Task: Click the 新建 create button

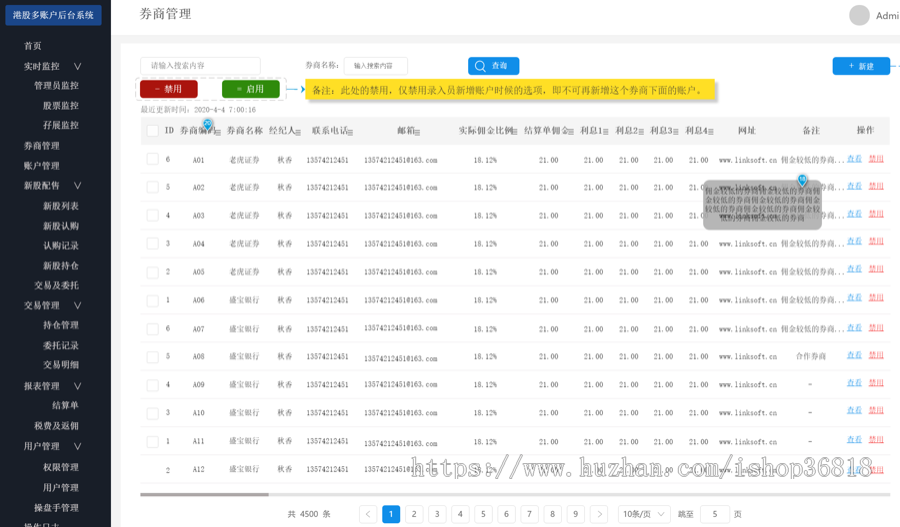Action: click(861, 66)
